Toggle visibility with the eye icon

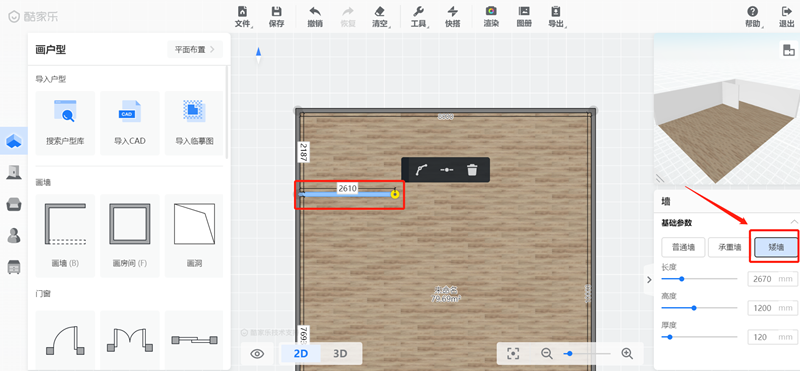tap(257, 354)
